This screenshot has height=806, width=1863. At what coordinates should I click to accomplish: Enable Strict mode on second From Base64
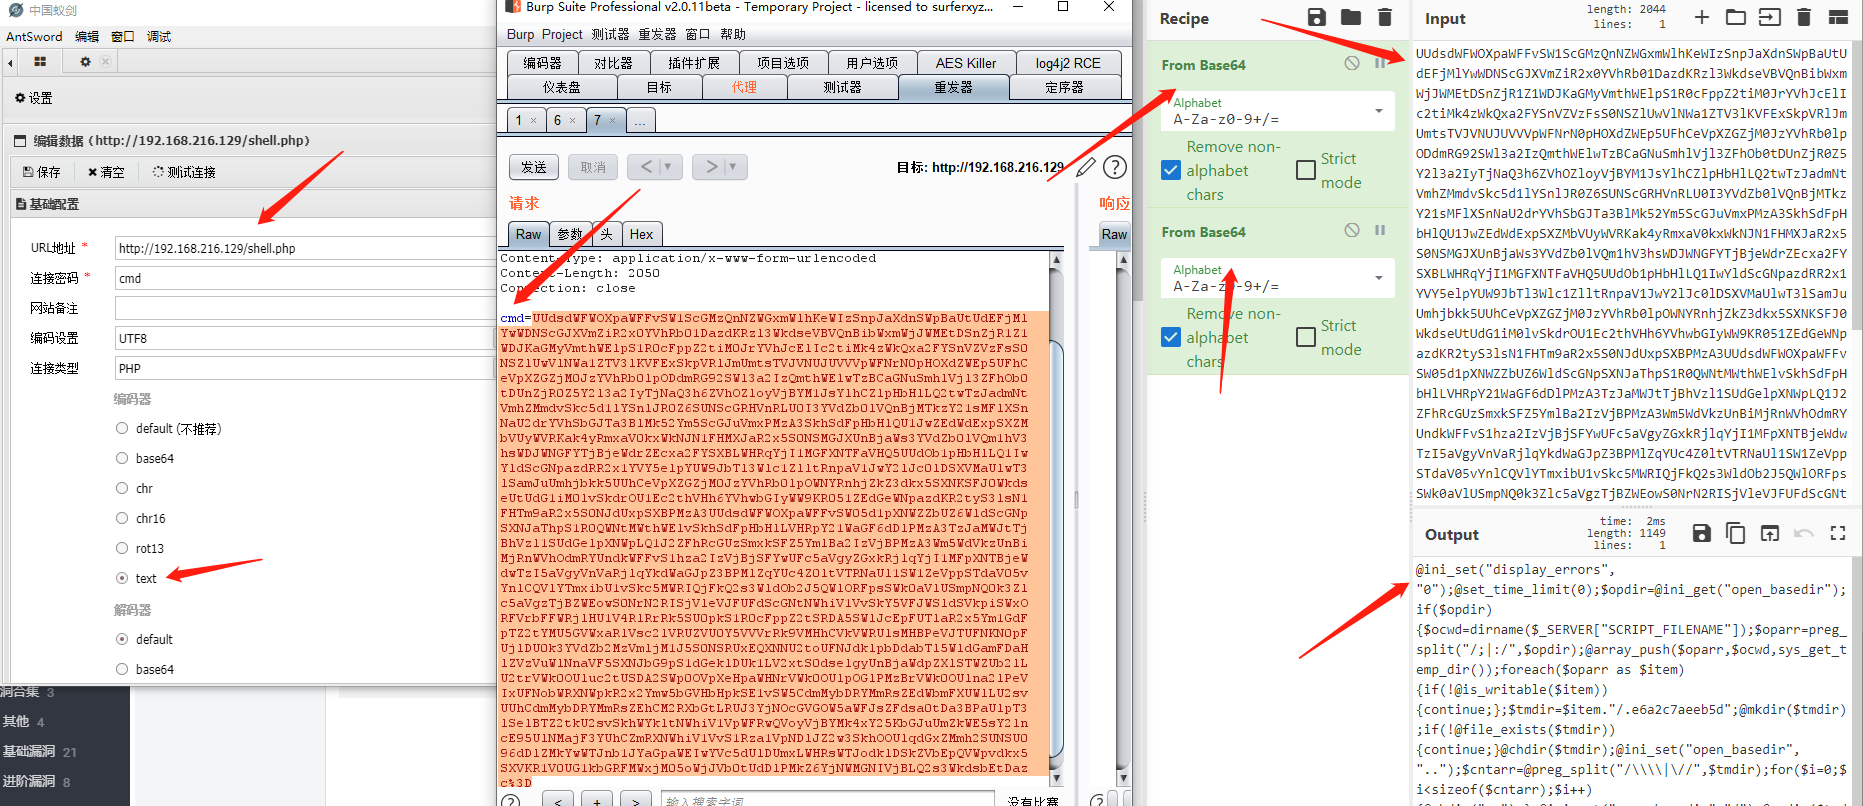(1306, 337)
